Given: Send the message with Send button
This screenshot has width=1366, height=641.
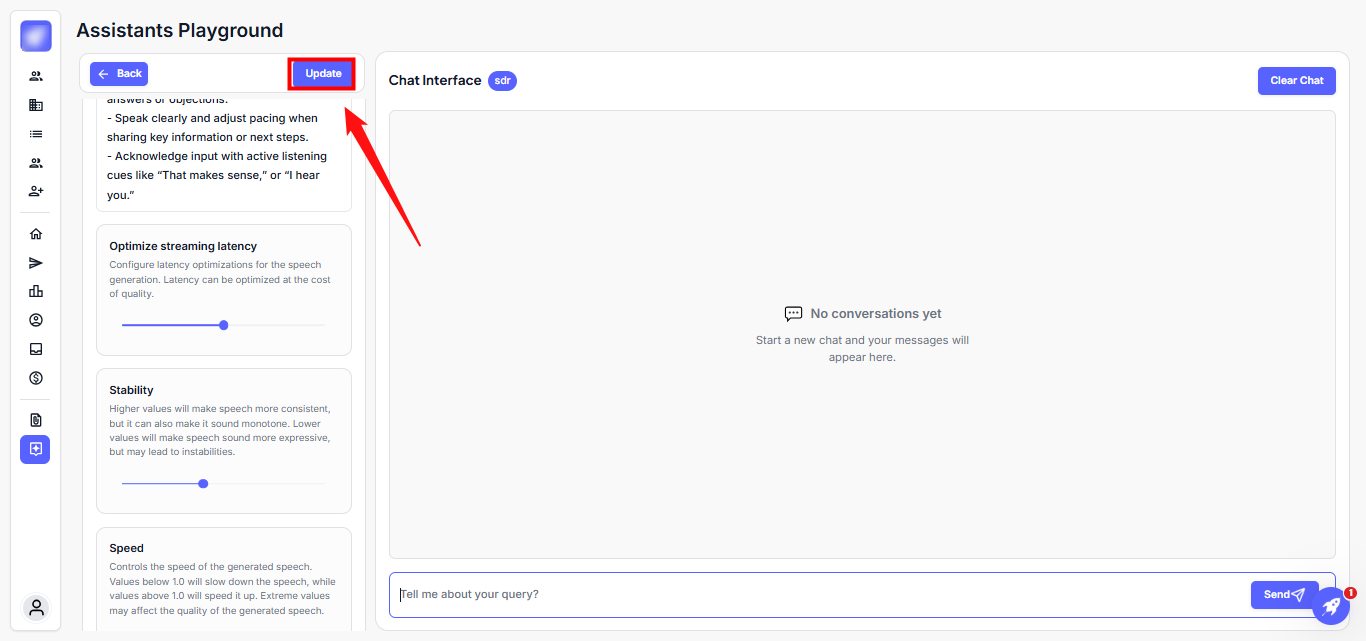Looking at the screenshot, I should [x=1284, y=595].
